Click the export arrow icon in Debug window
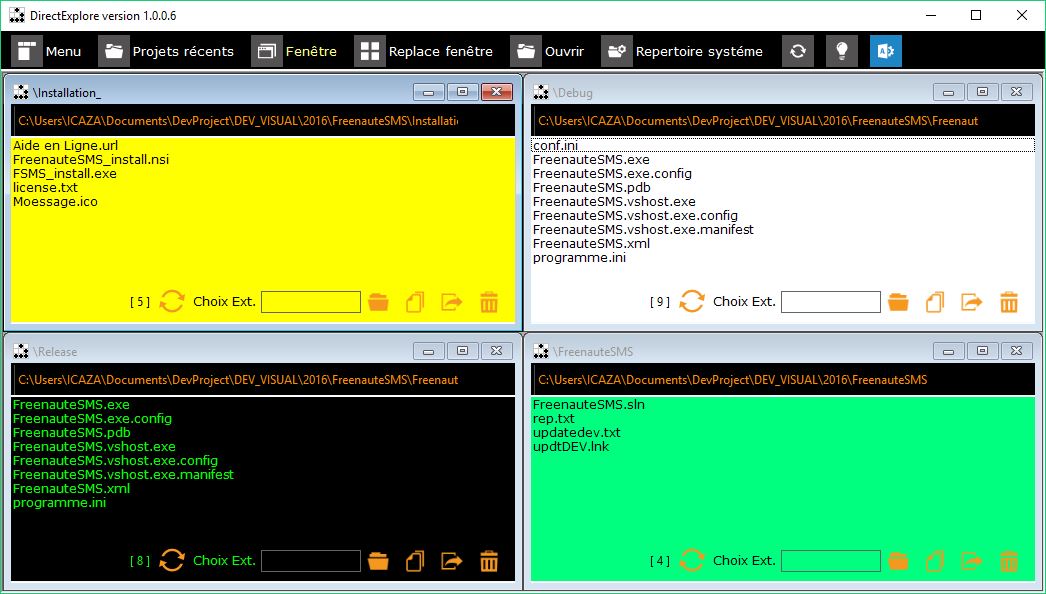Image resolution: width=1046 pixels, height=594 pixels. (972, 302)
